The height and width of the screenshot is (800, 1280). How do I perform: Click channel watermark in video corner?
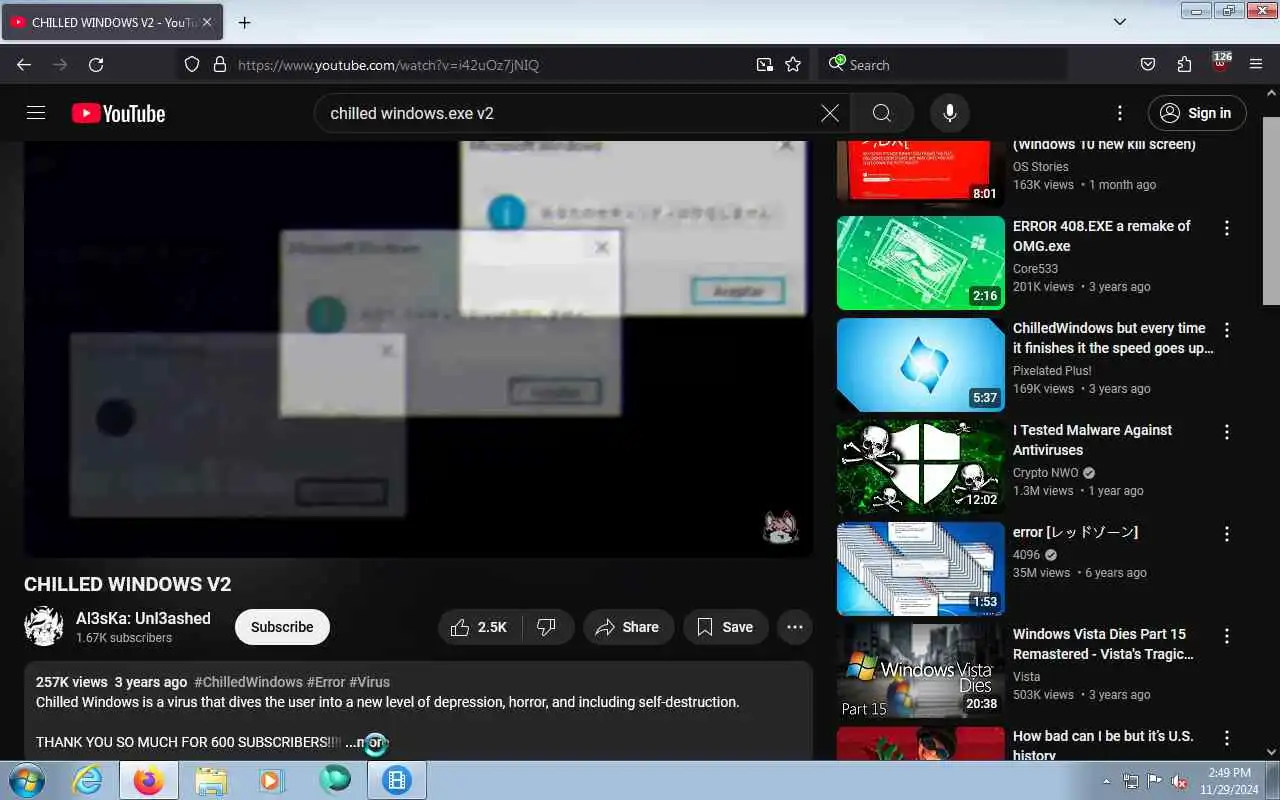(x=781, y=526)
